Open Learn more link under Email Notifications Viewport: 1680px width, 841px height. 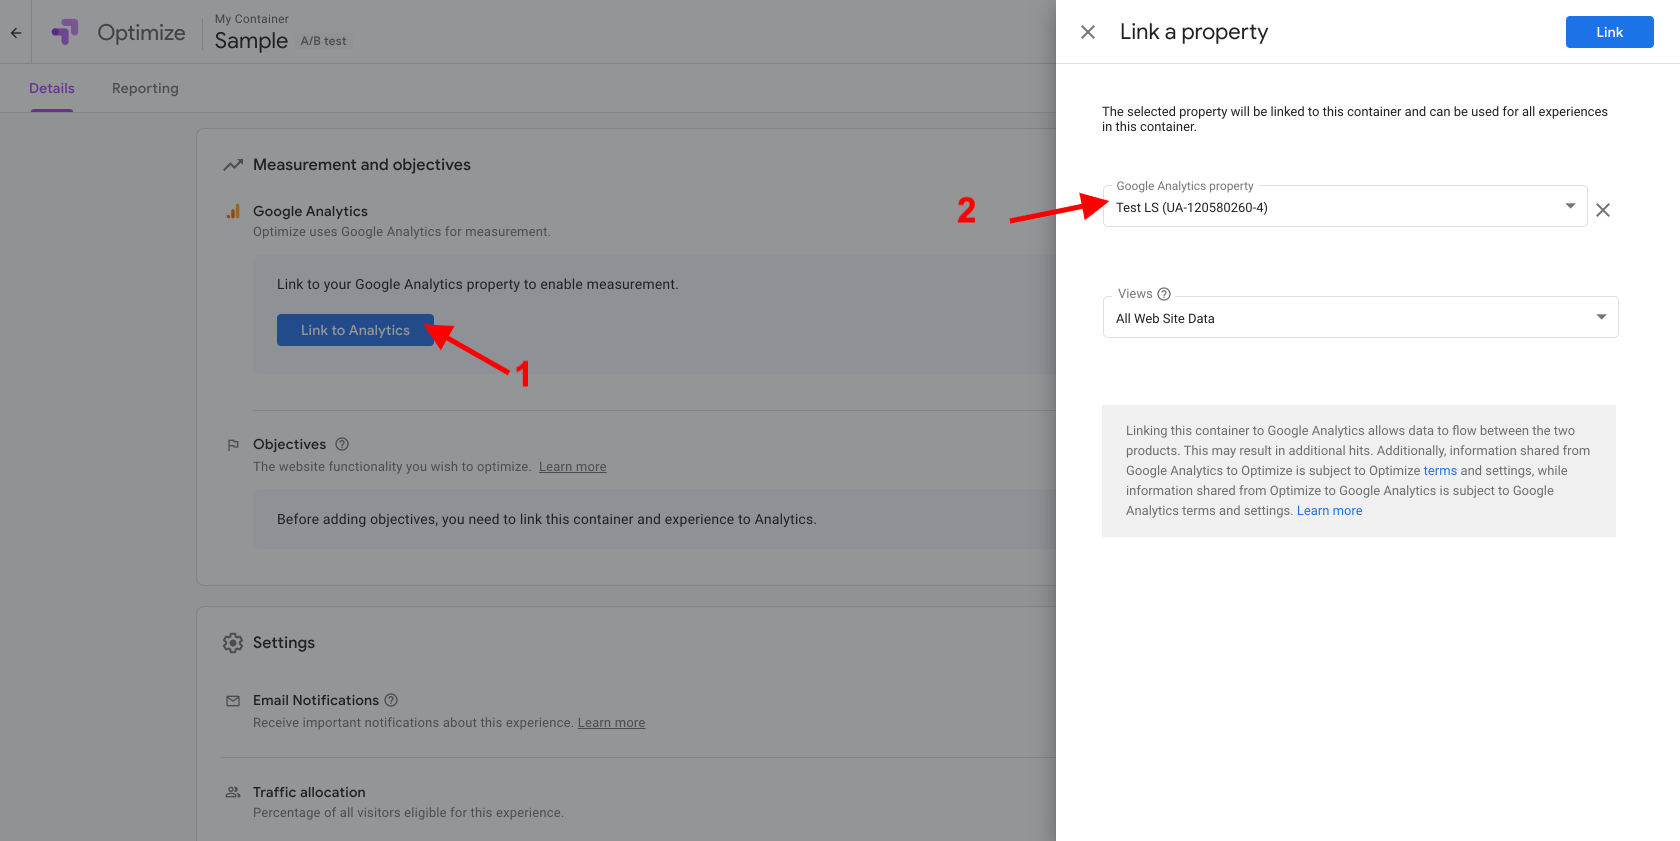pyautogui.click(x=611, y=723)
